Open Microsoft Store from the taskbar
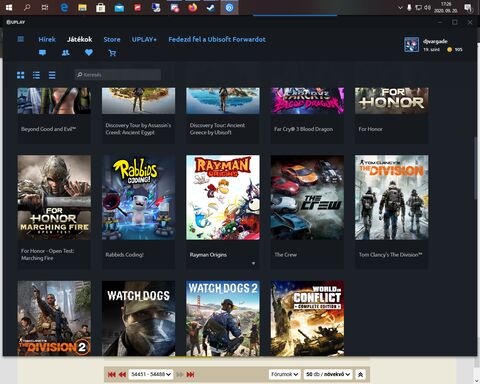The height and width of the screenshot is (384, 480). coord(100,7)
